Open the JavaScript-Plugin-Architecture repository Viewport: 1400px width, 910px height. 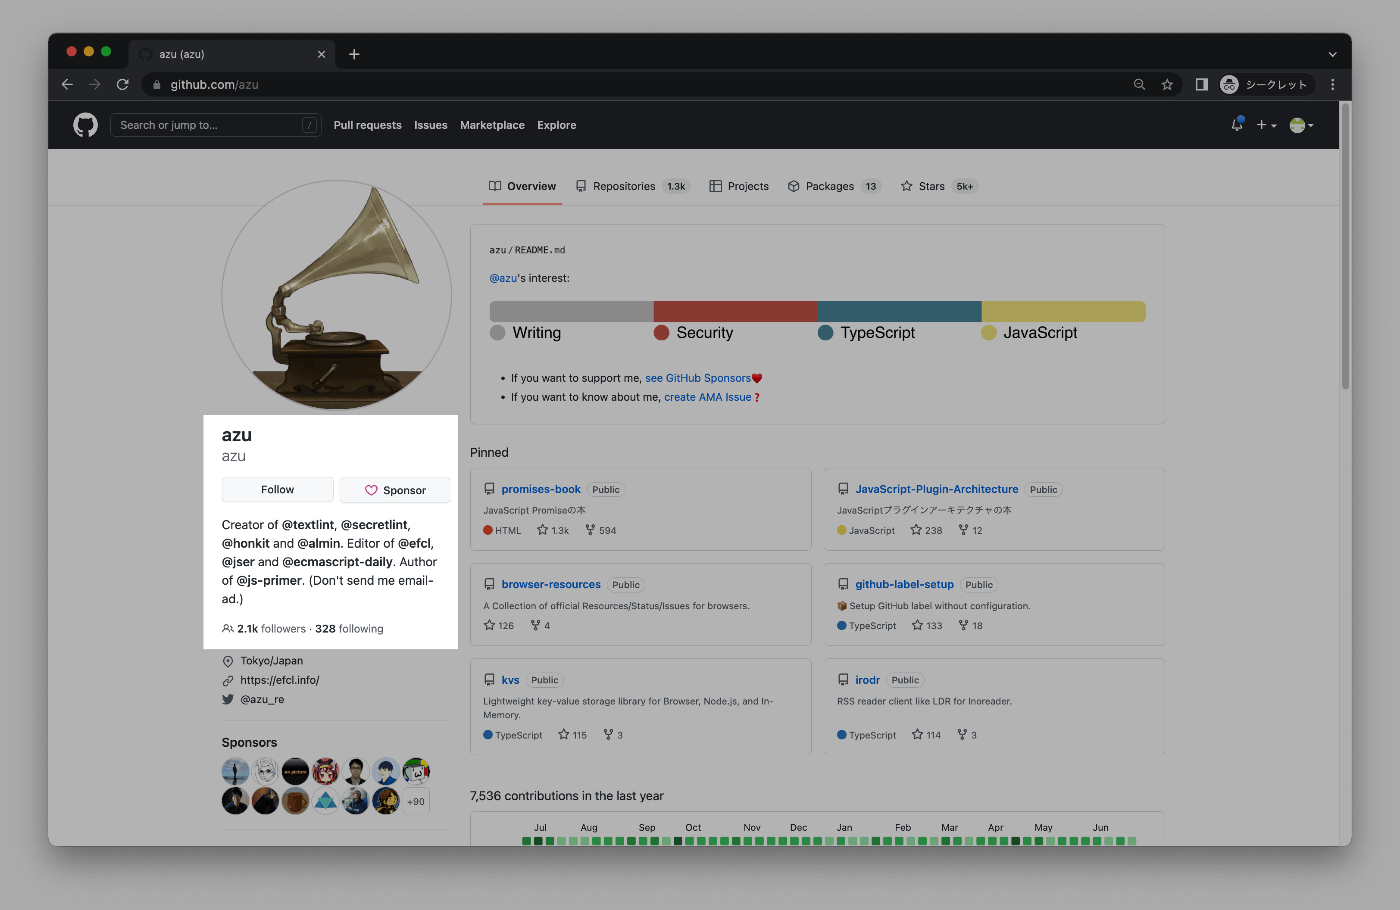pyautogui.click(x=937, y=489)
